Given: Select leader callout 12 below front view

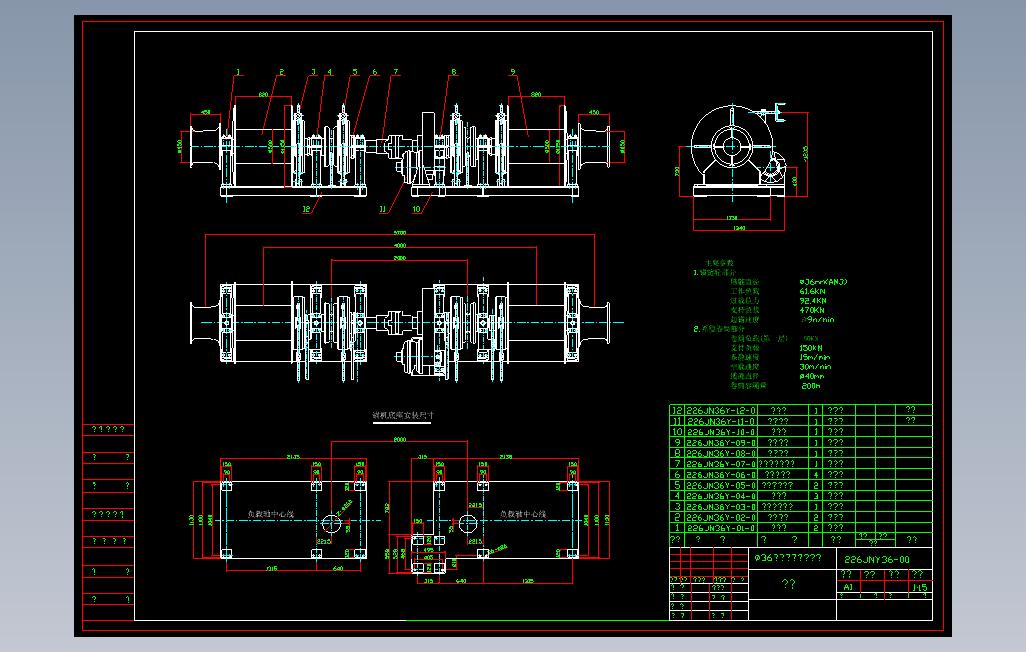Looking at the screenshot, I should tap(306, 209).
